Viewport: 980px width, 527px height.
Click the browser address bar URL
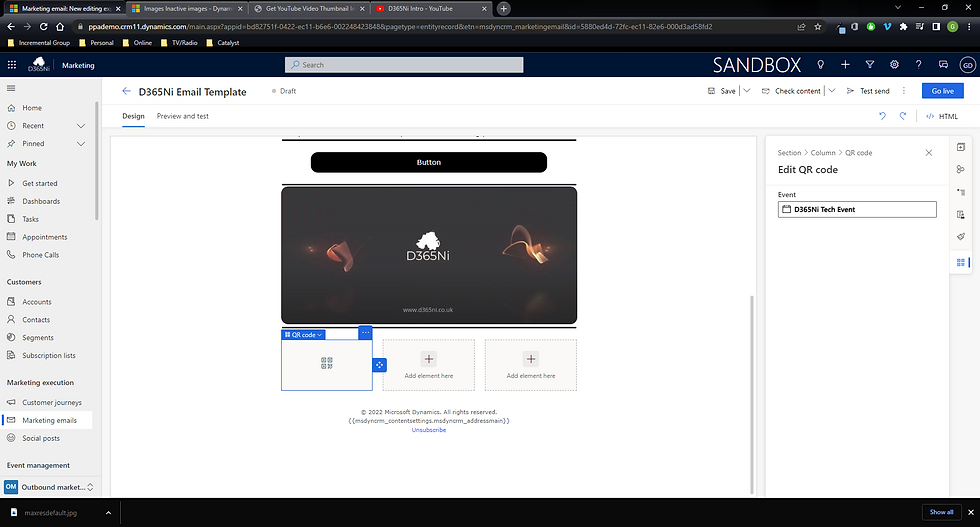(400, 27)
